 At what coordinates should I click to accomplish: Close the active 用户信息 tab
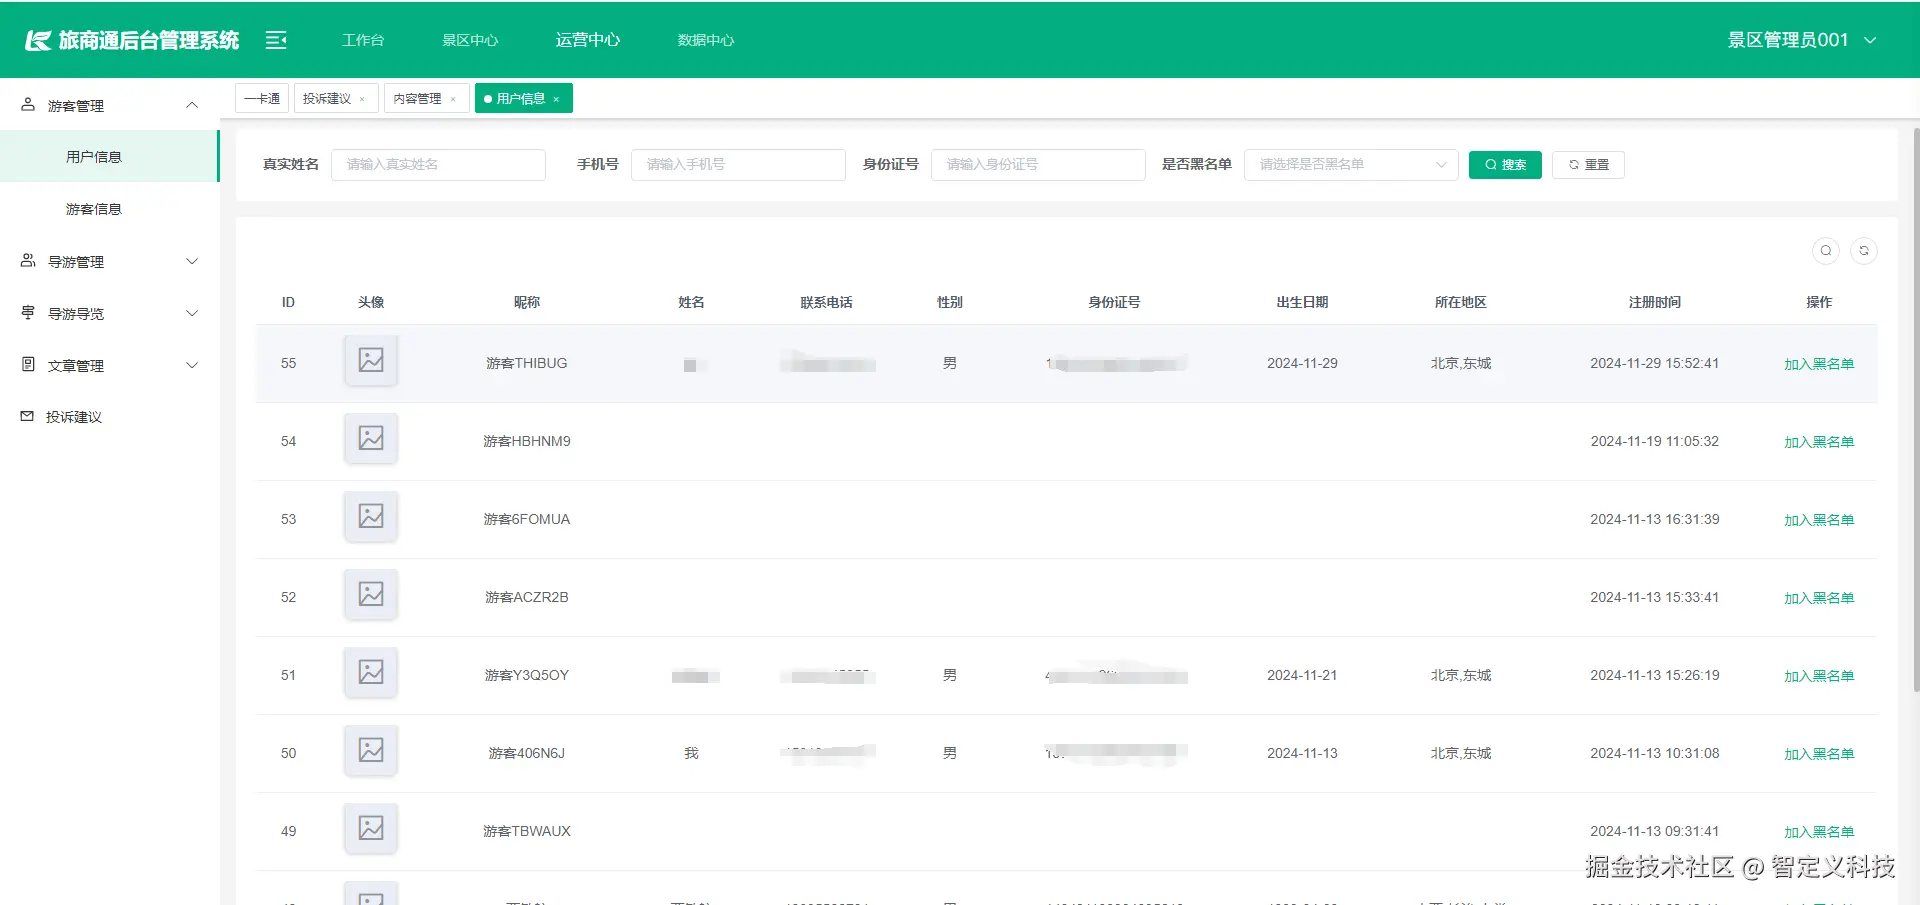556,99
